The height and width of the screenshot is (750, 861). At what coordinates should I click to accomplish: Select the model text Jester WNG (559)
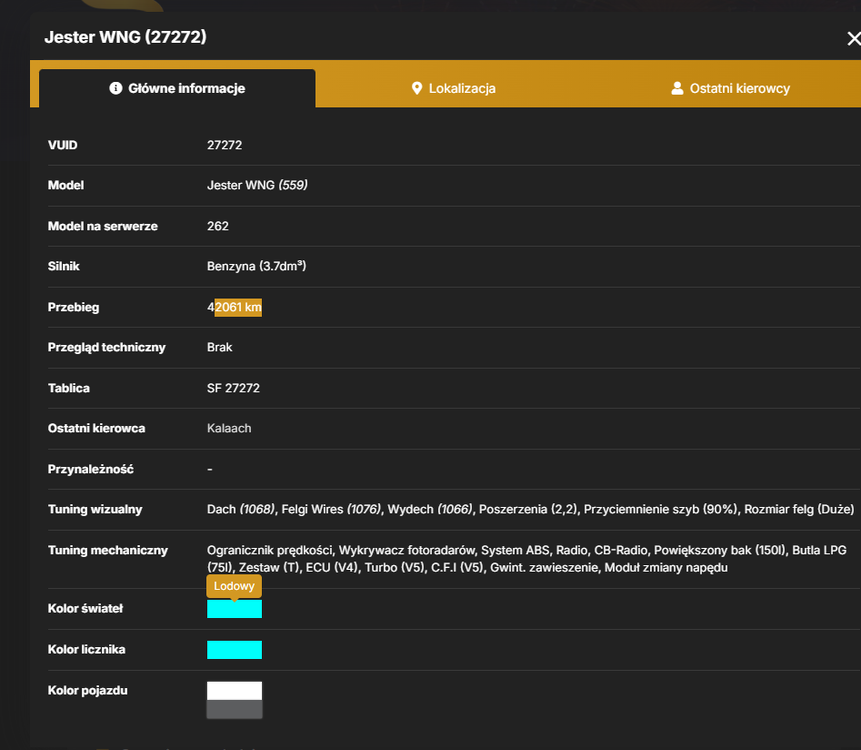(x=257, y=185)
